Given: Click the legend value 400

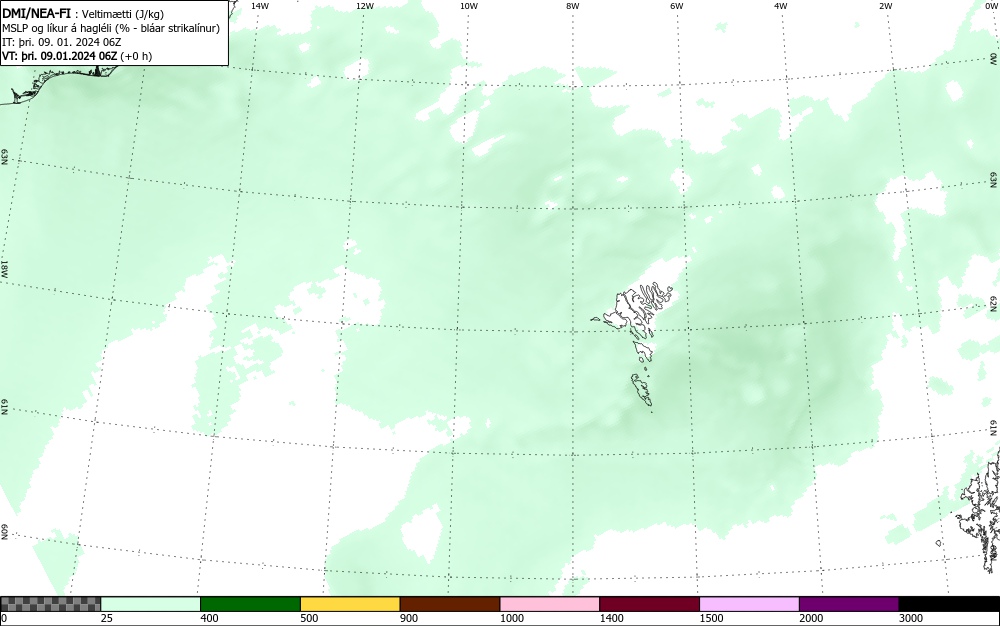Looking at the screenshot, I should pos(209,618).
